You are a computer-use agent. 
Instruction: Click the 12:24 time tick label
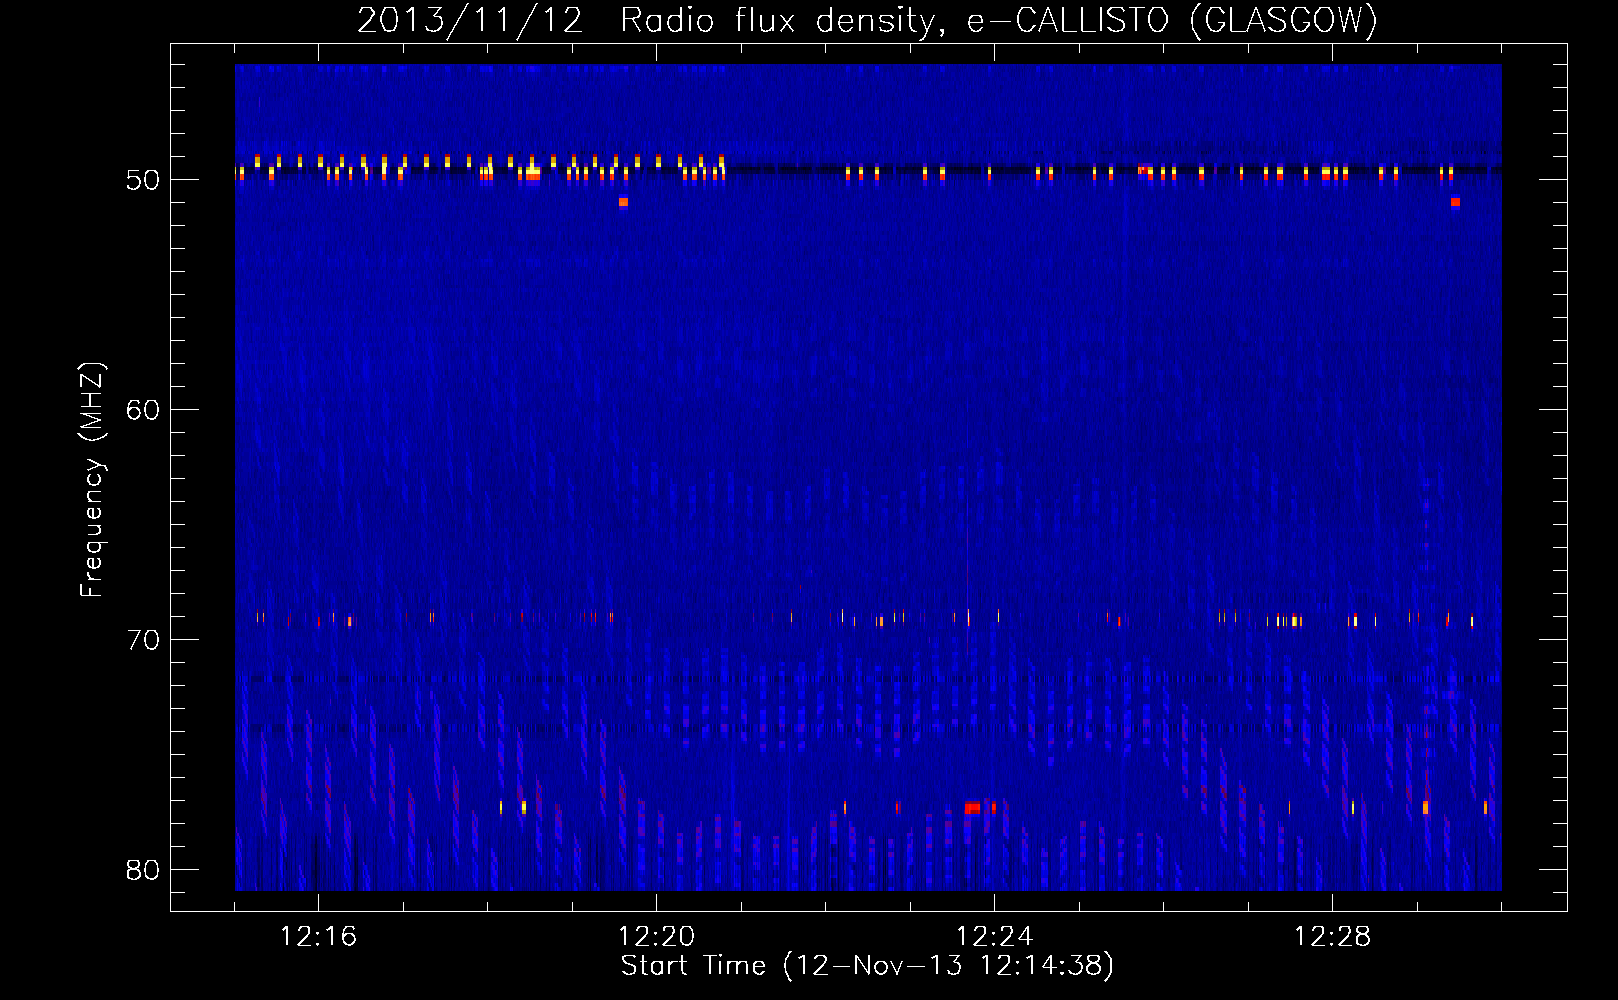click(x=994, y=937)
